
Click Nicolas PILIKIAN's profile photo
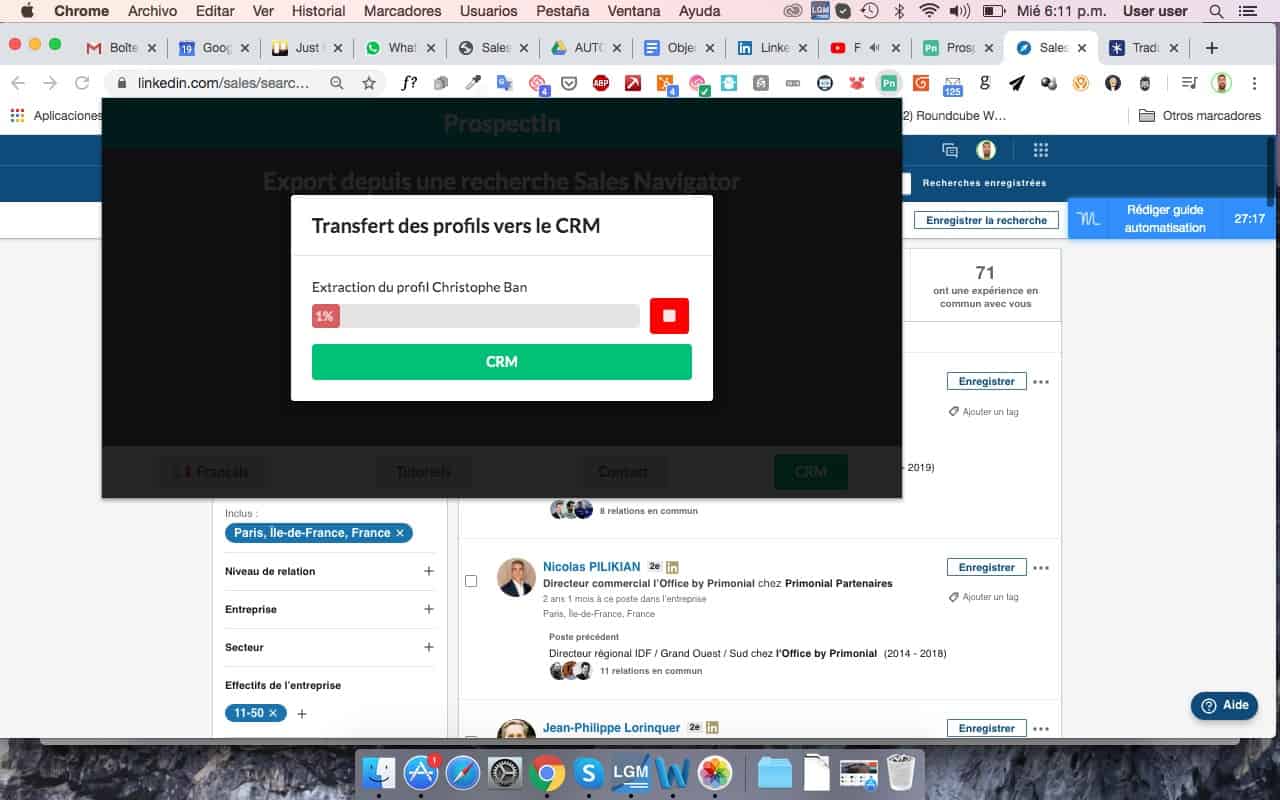[516, 577]
